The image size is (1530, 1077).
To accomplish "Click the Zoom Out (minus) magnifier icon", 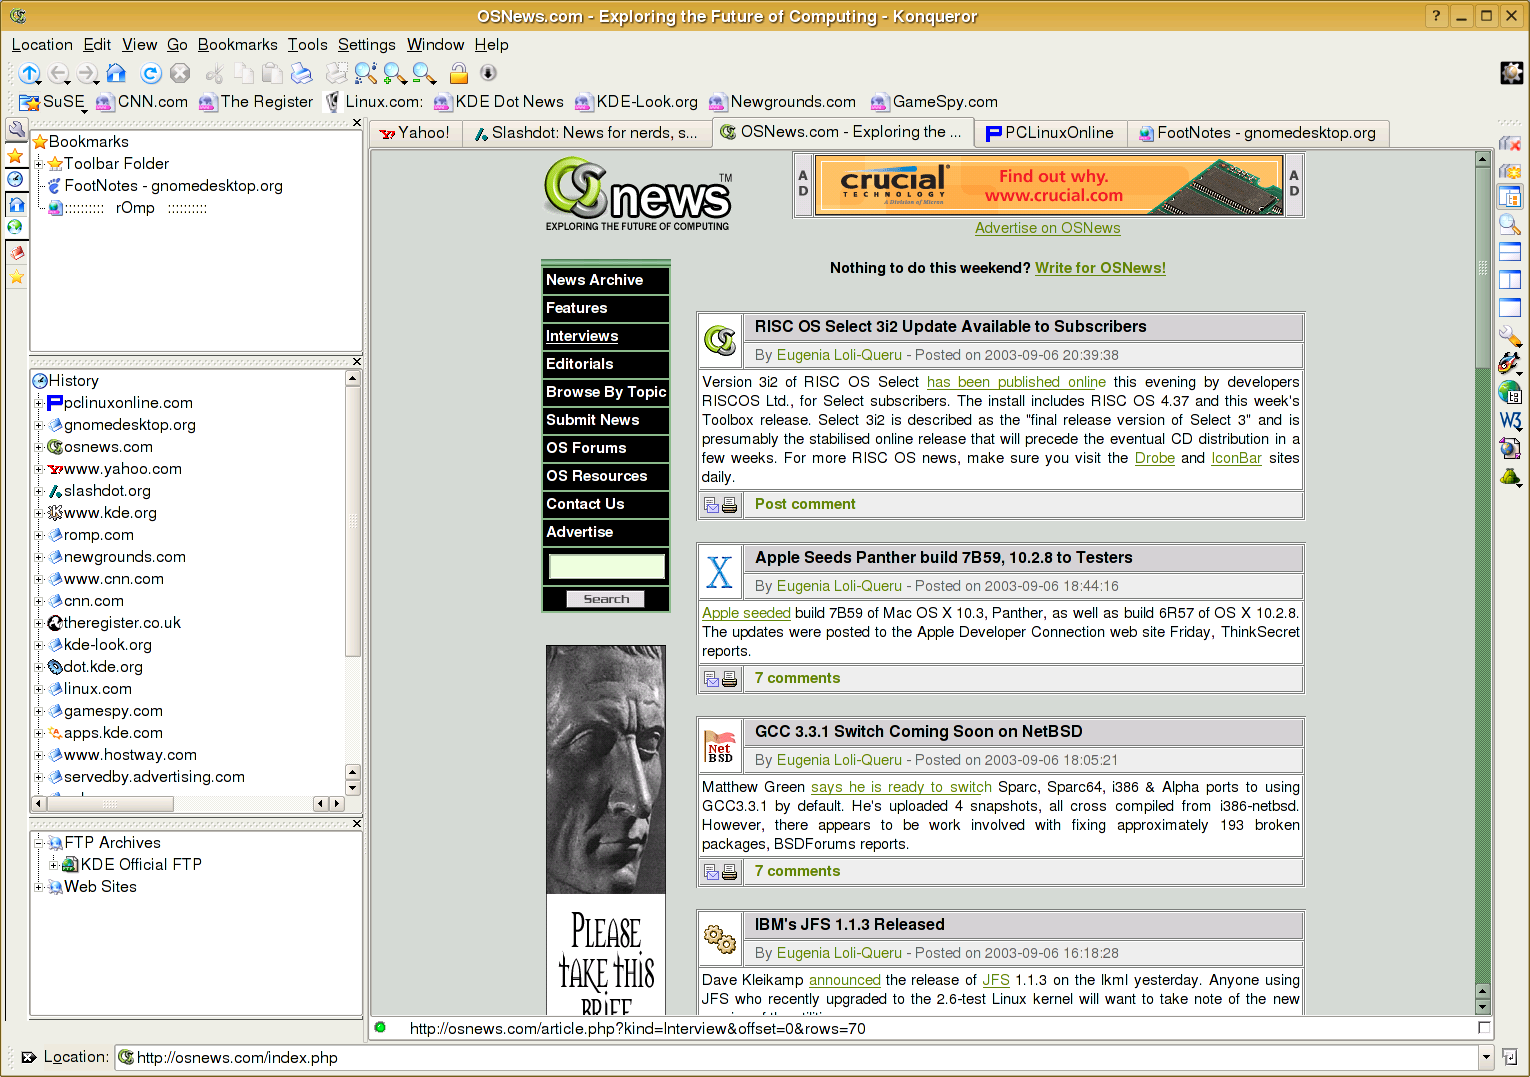I will [424, 73].
